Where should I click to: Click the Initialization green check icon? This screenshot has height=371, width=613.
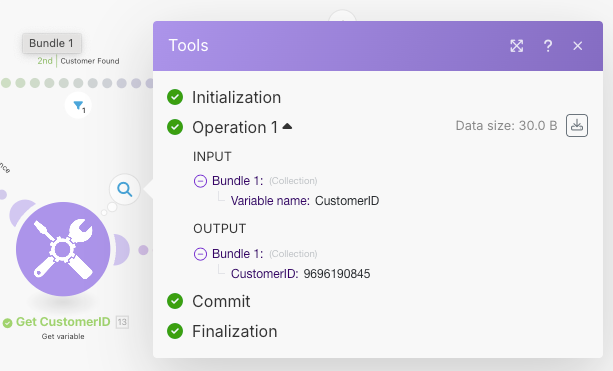pyautogui.click(x=175, y=97)
